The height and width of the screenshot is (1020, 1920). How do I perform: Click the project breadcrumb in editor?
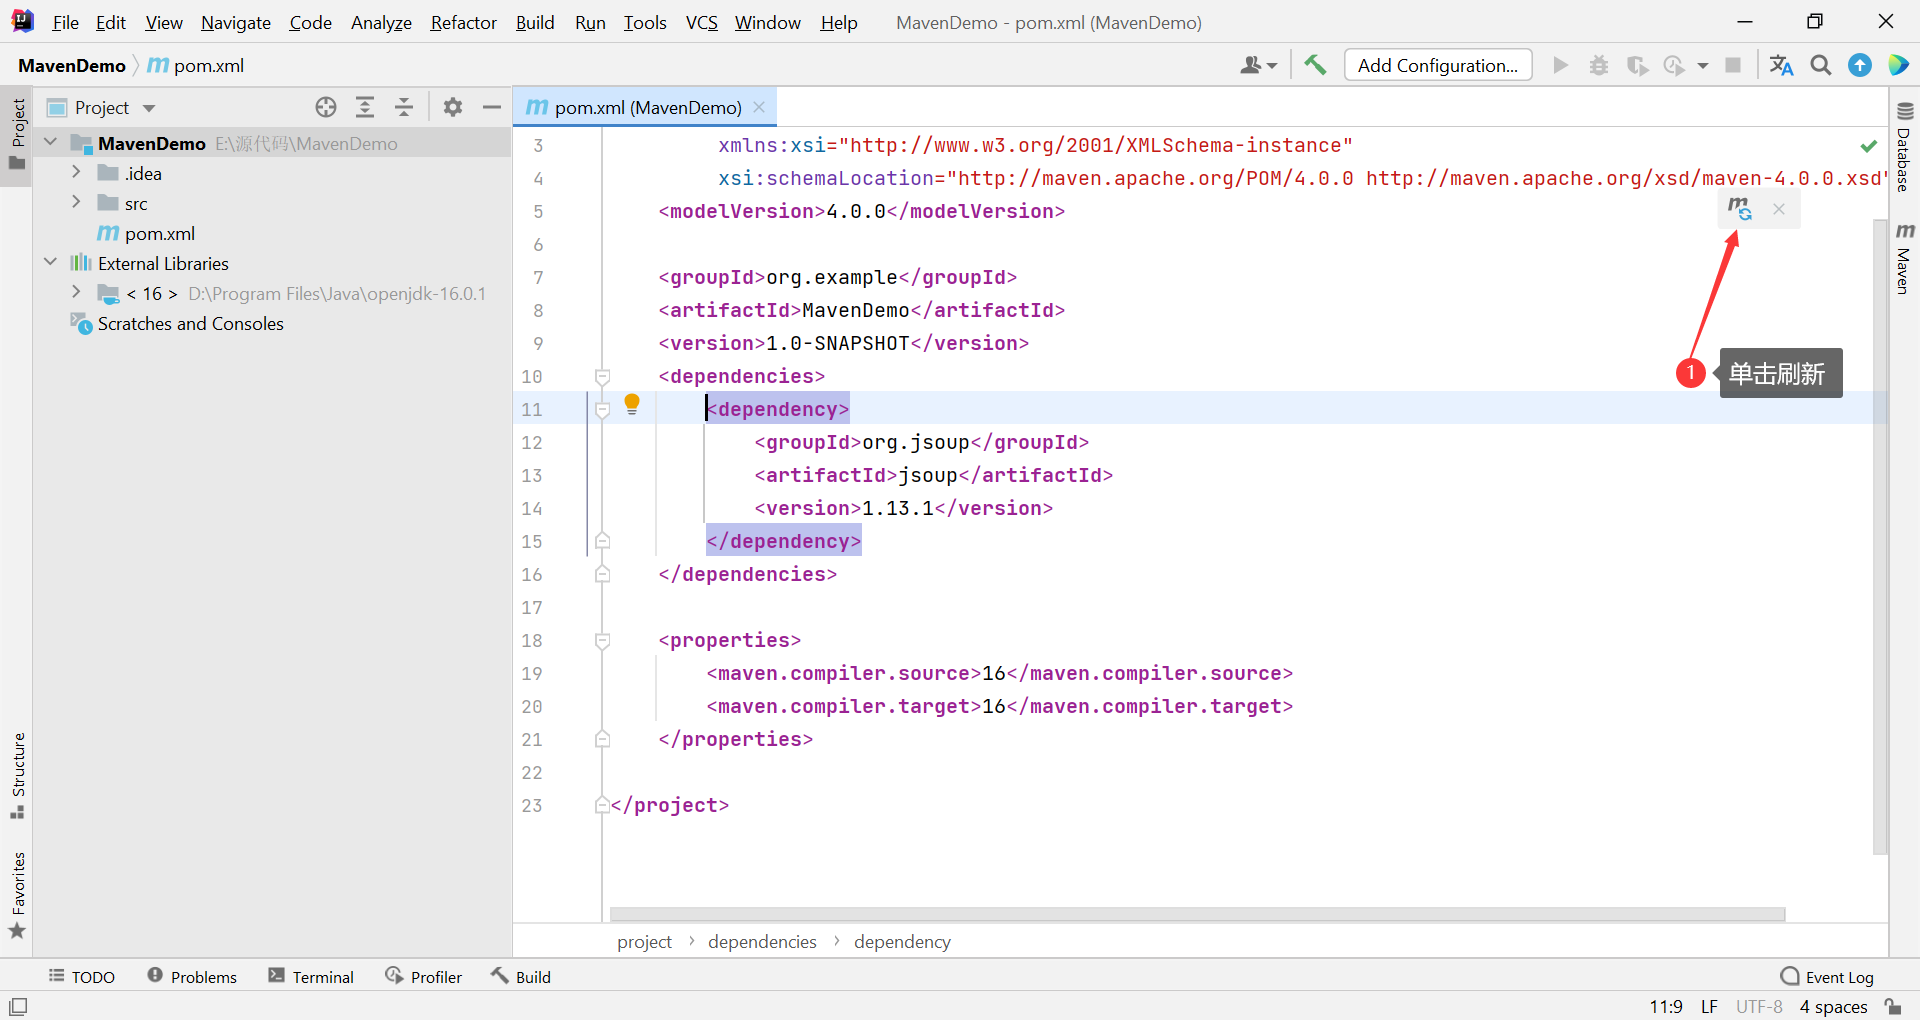click(644, 941)
